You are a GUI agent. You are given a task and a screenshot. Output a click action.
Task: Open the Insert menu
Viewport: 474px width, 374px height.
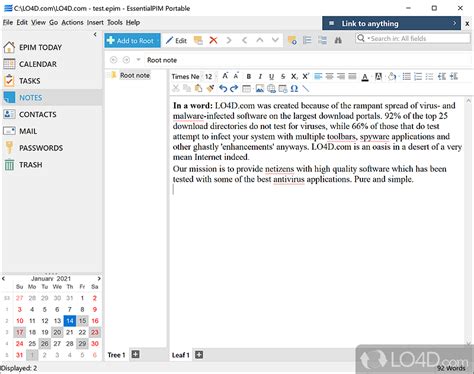[95, 23]
